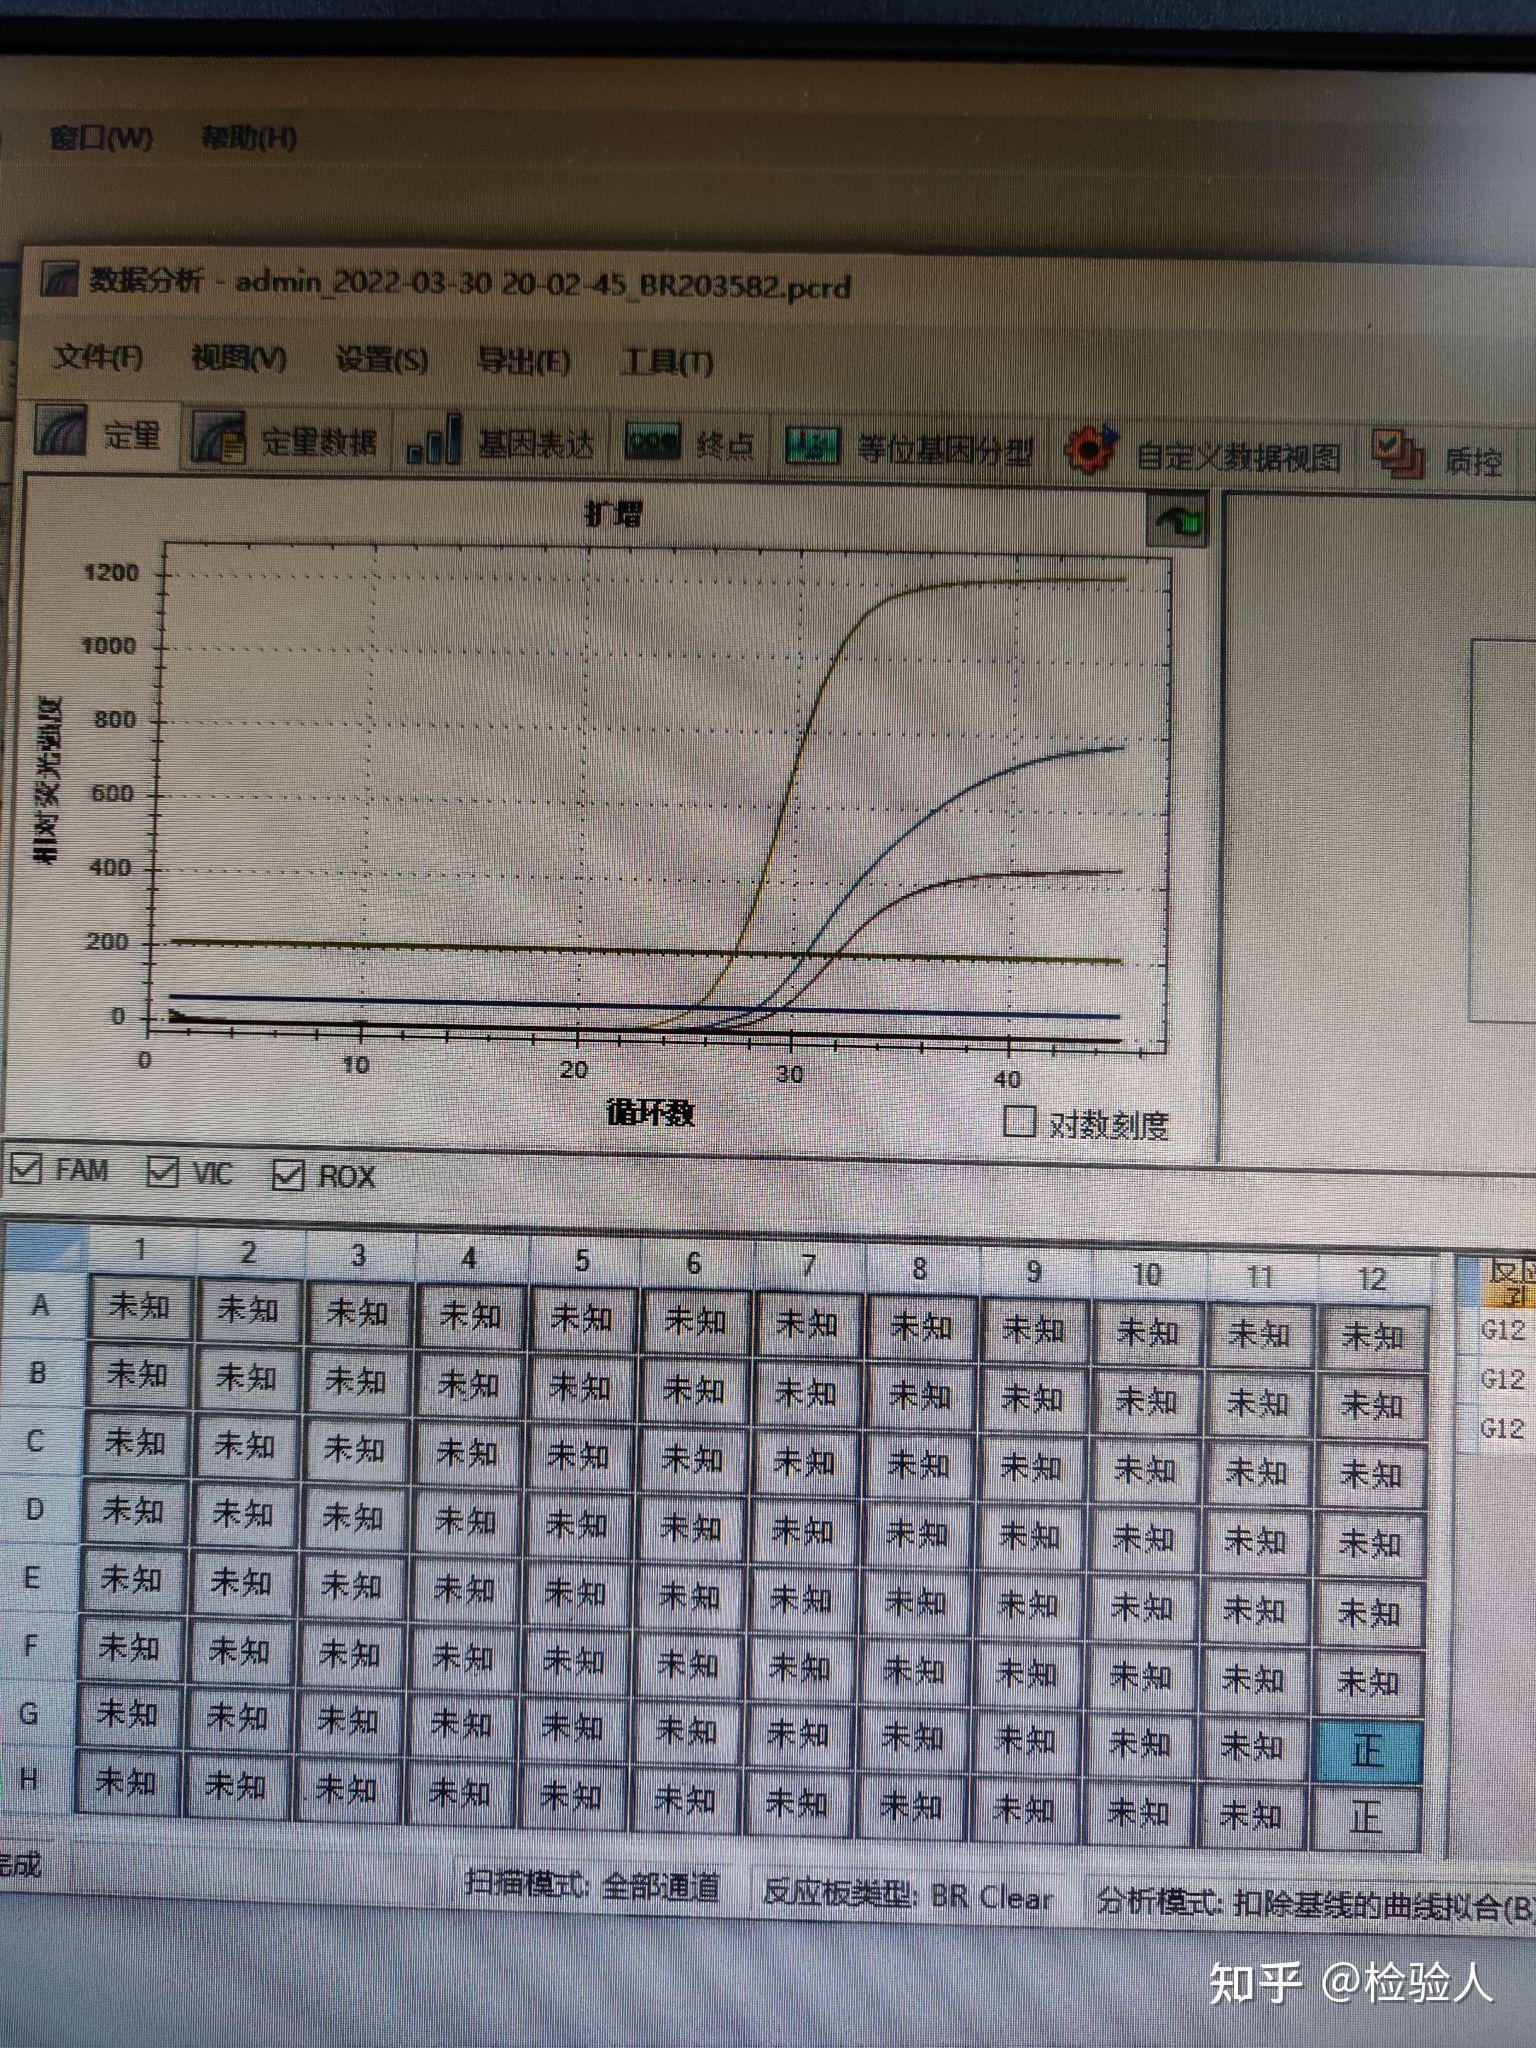Toggle the ROX channel checkbox
Viewport: 1536px width, 2048px height.
click(x=288, y=1174)
